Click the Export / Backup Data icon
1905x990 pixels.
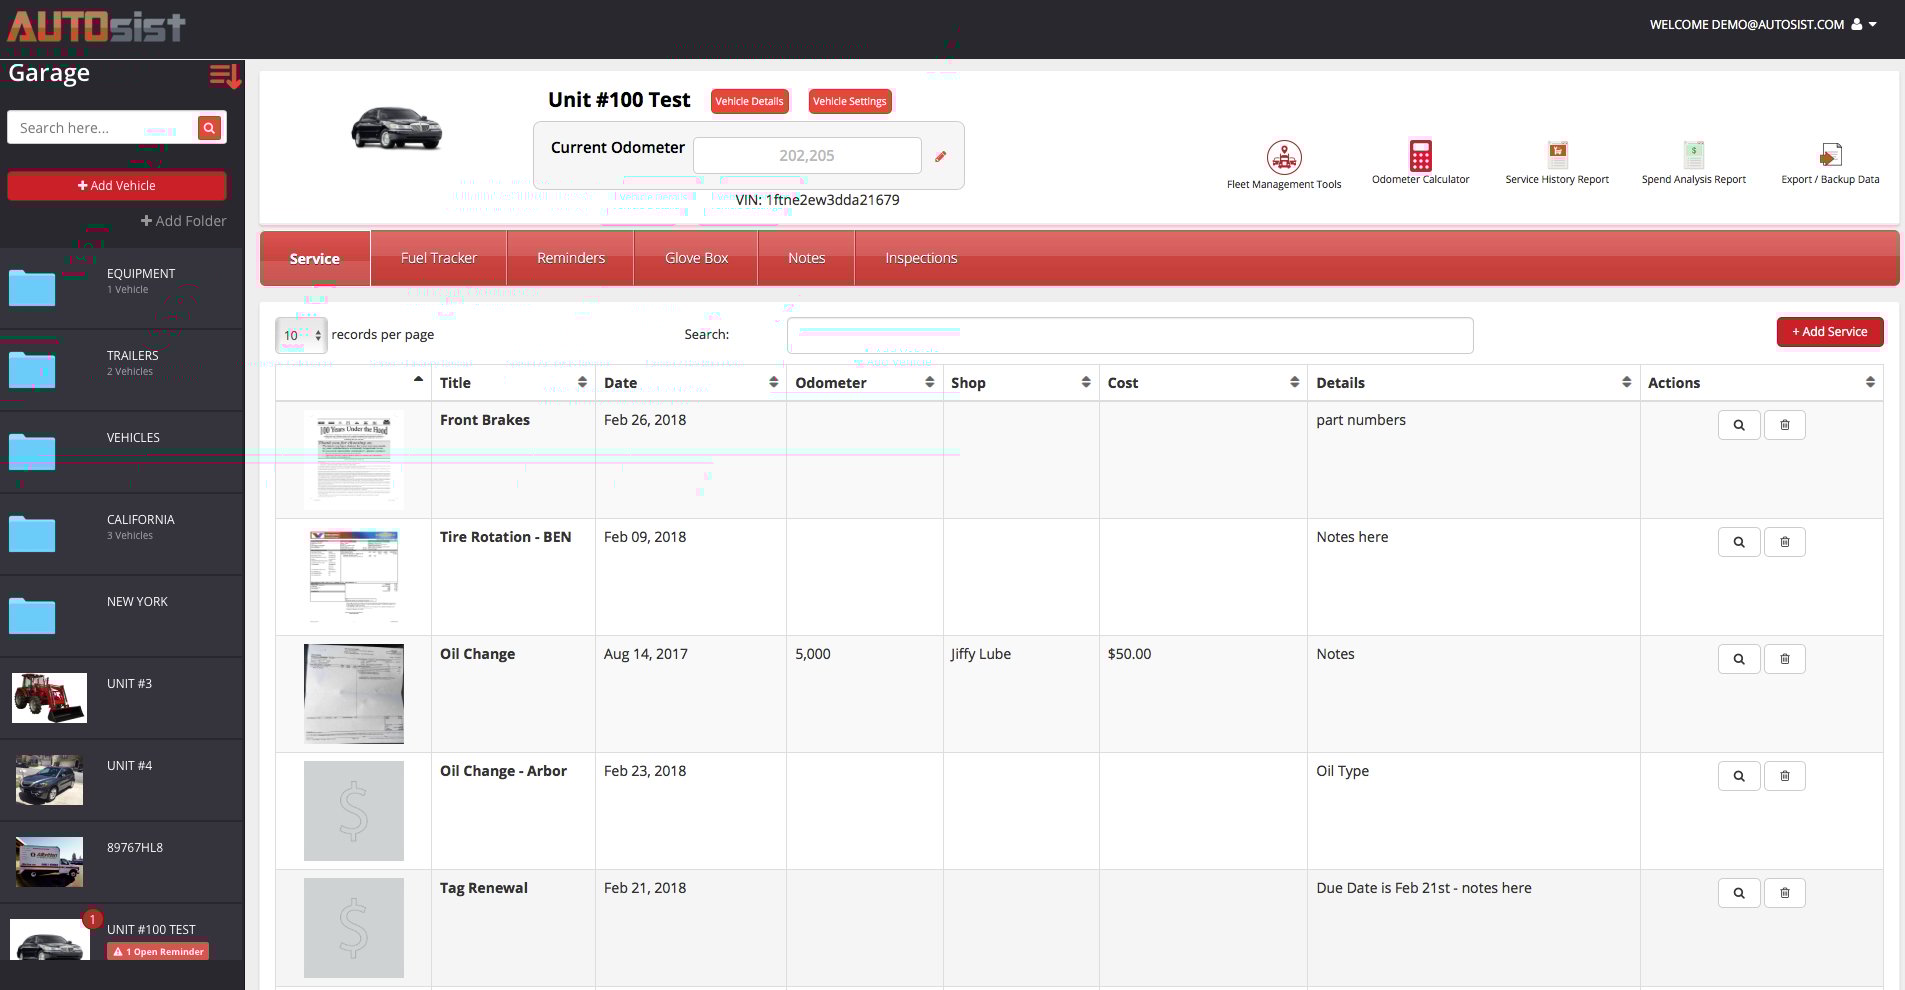click(x=1830, y=156)
